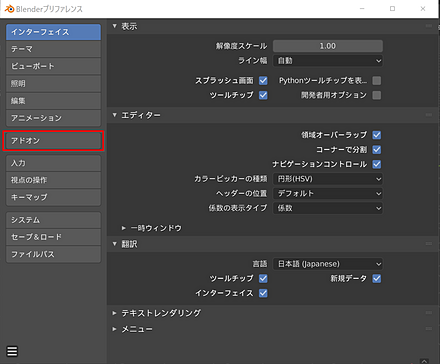This screenshot has width=440, height=364.
Task: Open ライン幅 dropdown set to 自動
Action: click(x=328, y=61)
